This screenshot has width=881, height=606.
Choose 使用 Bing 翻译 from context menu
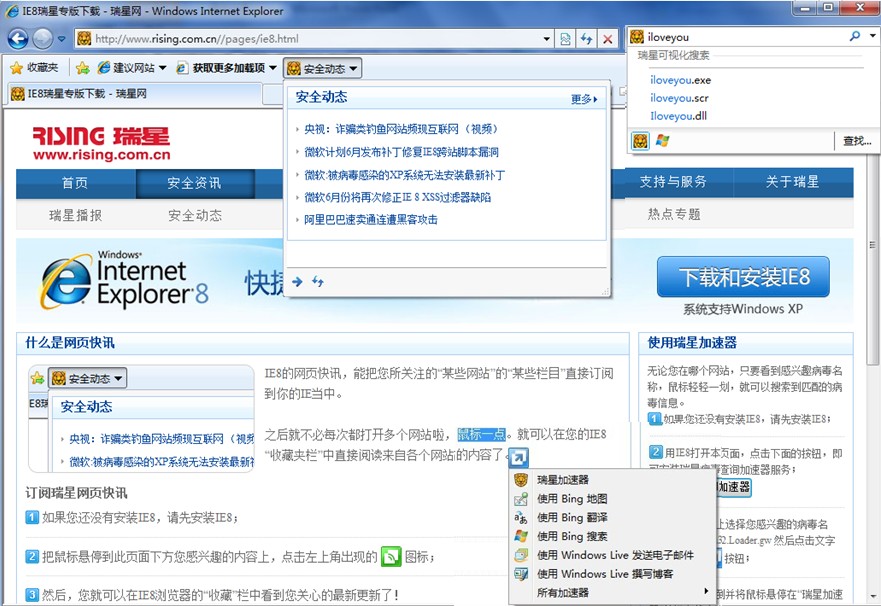[x=571, y=517]
